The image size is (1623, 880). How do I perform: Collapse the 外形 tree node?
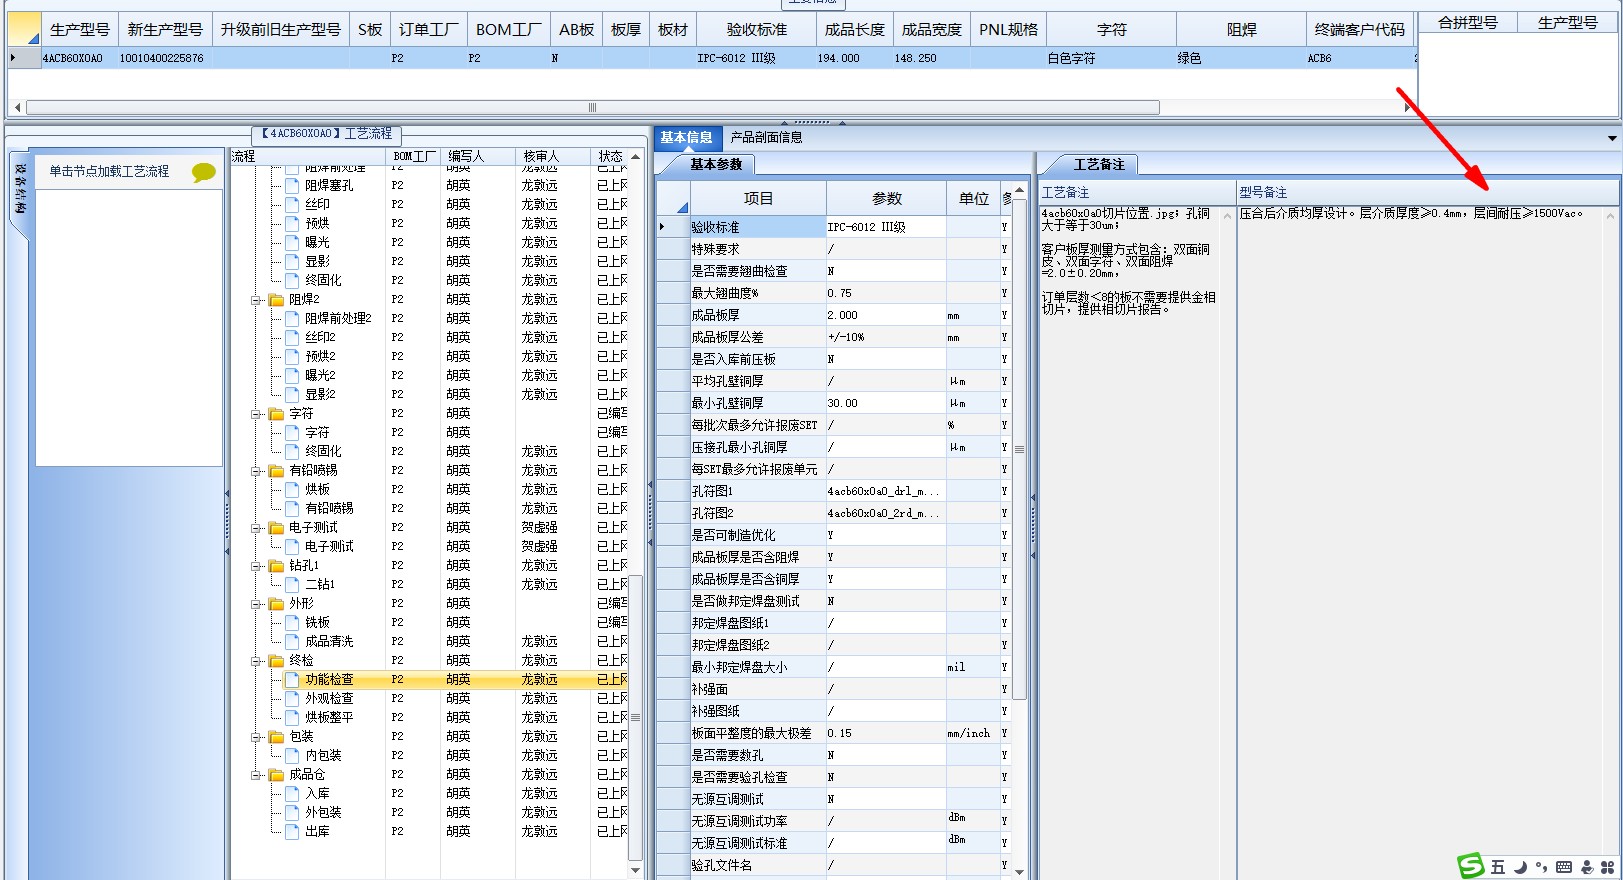pos(256,603)
